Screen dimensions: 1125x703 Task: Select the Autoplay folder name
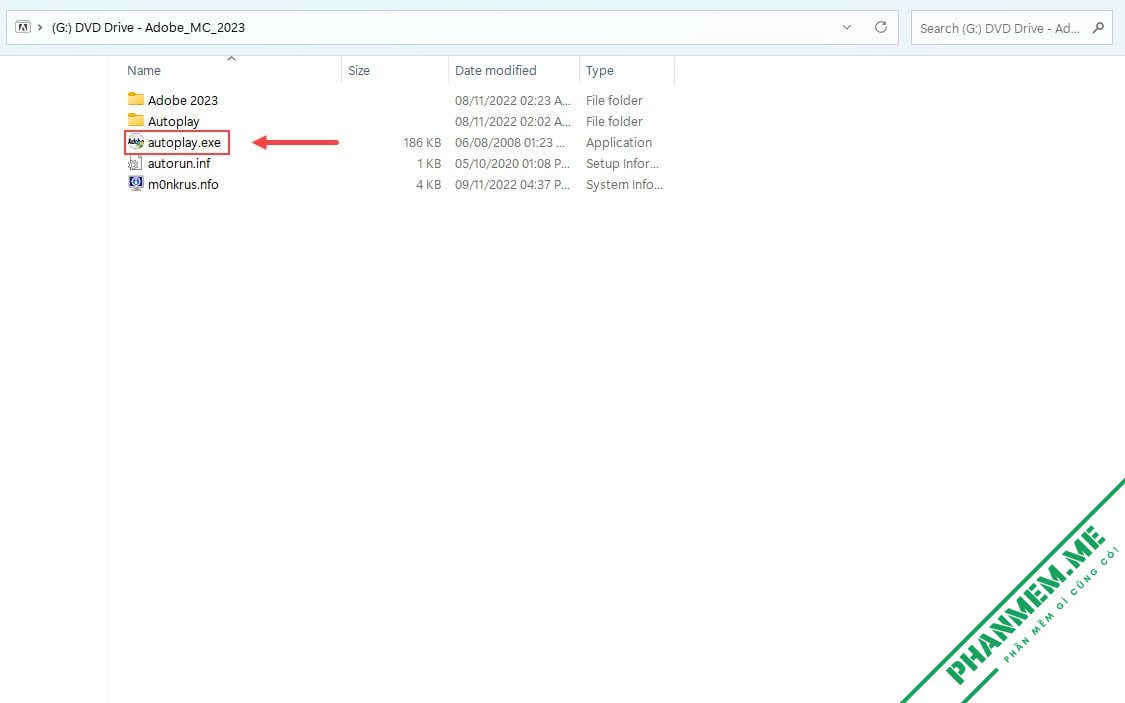pos(174,121)
